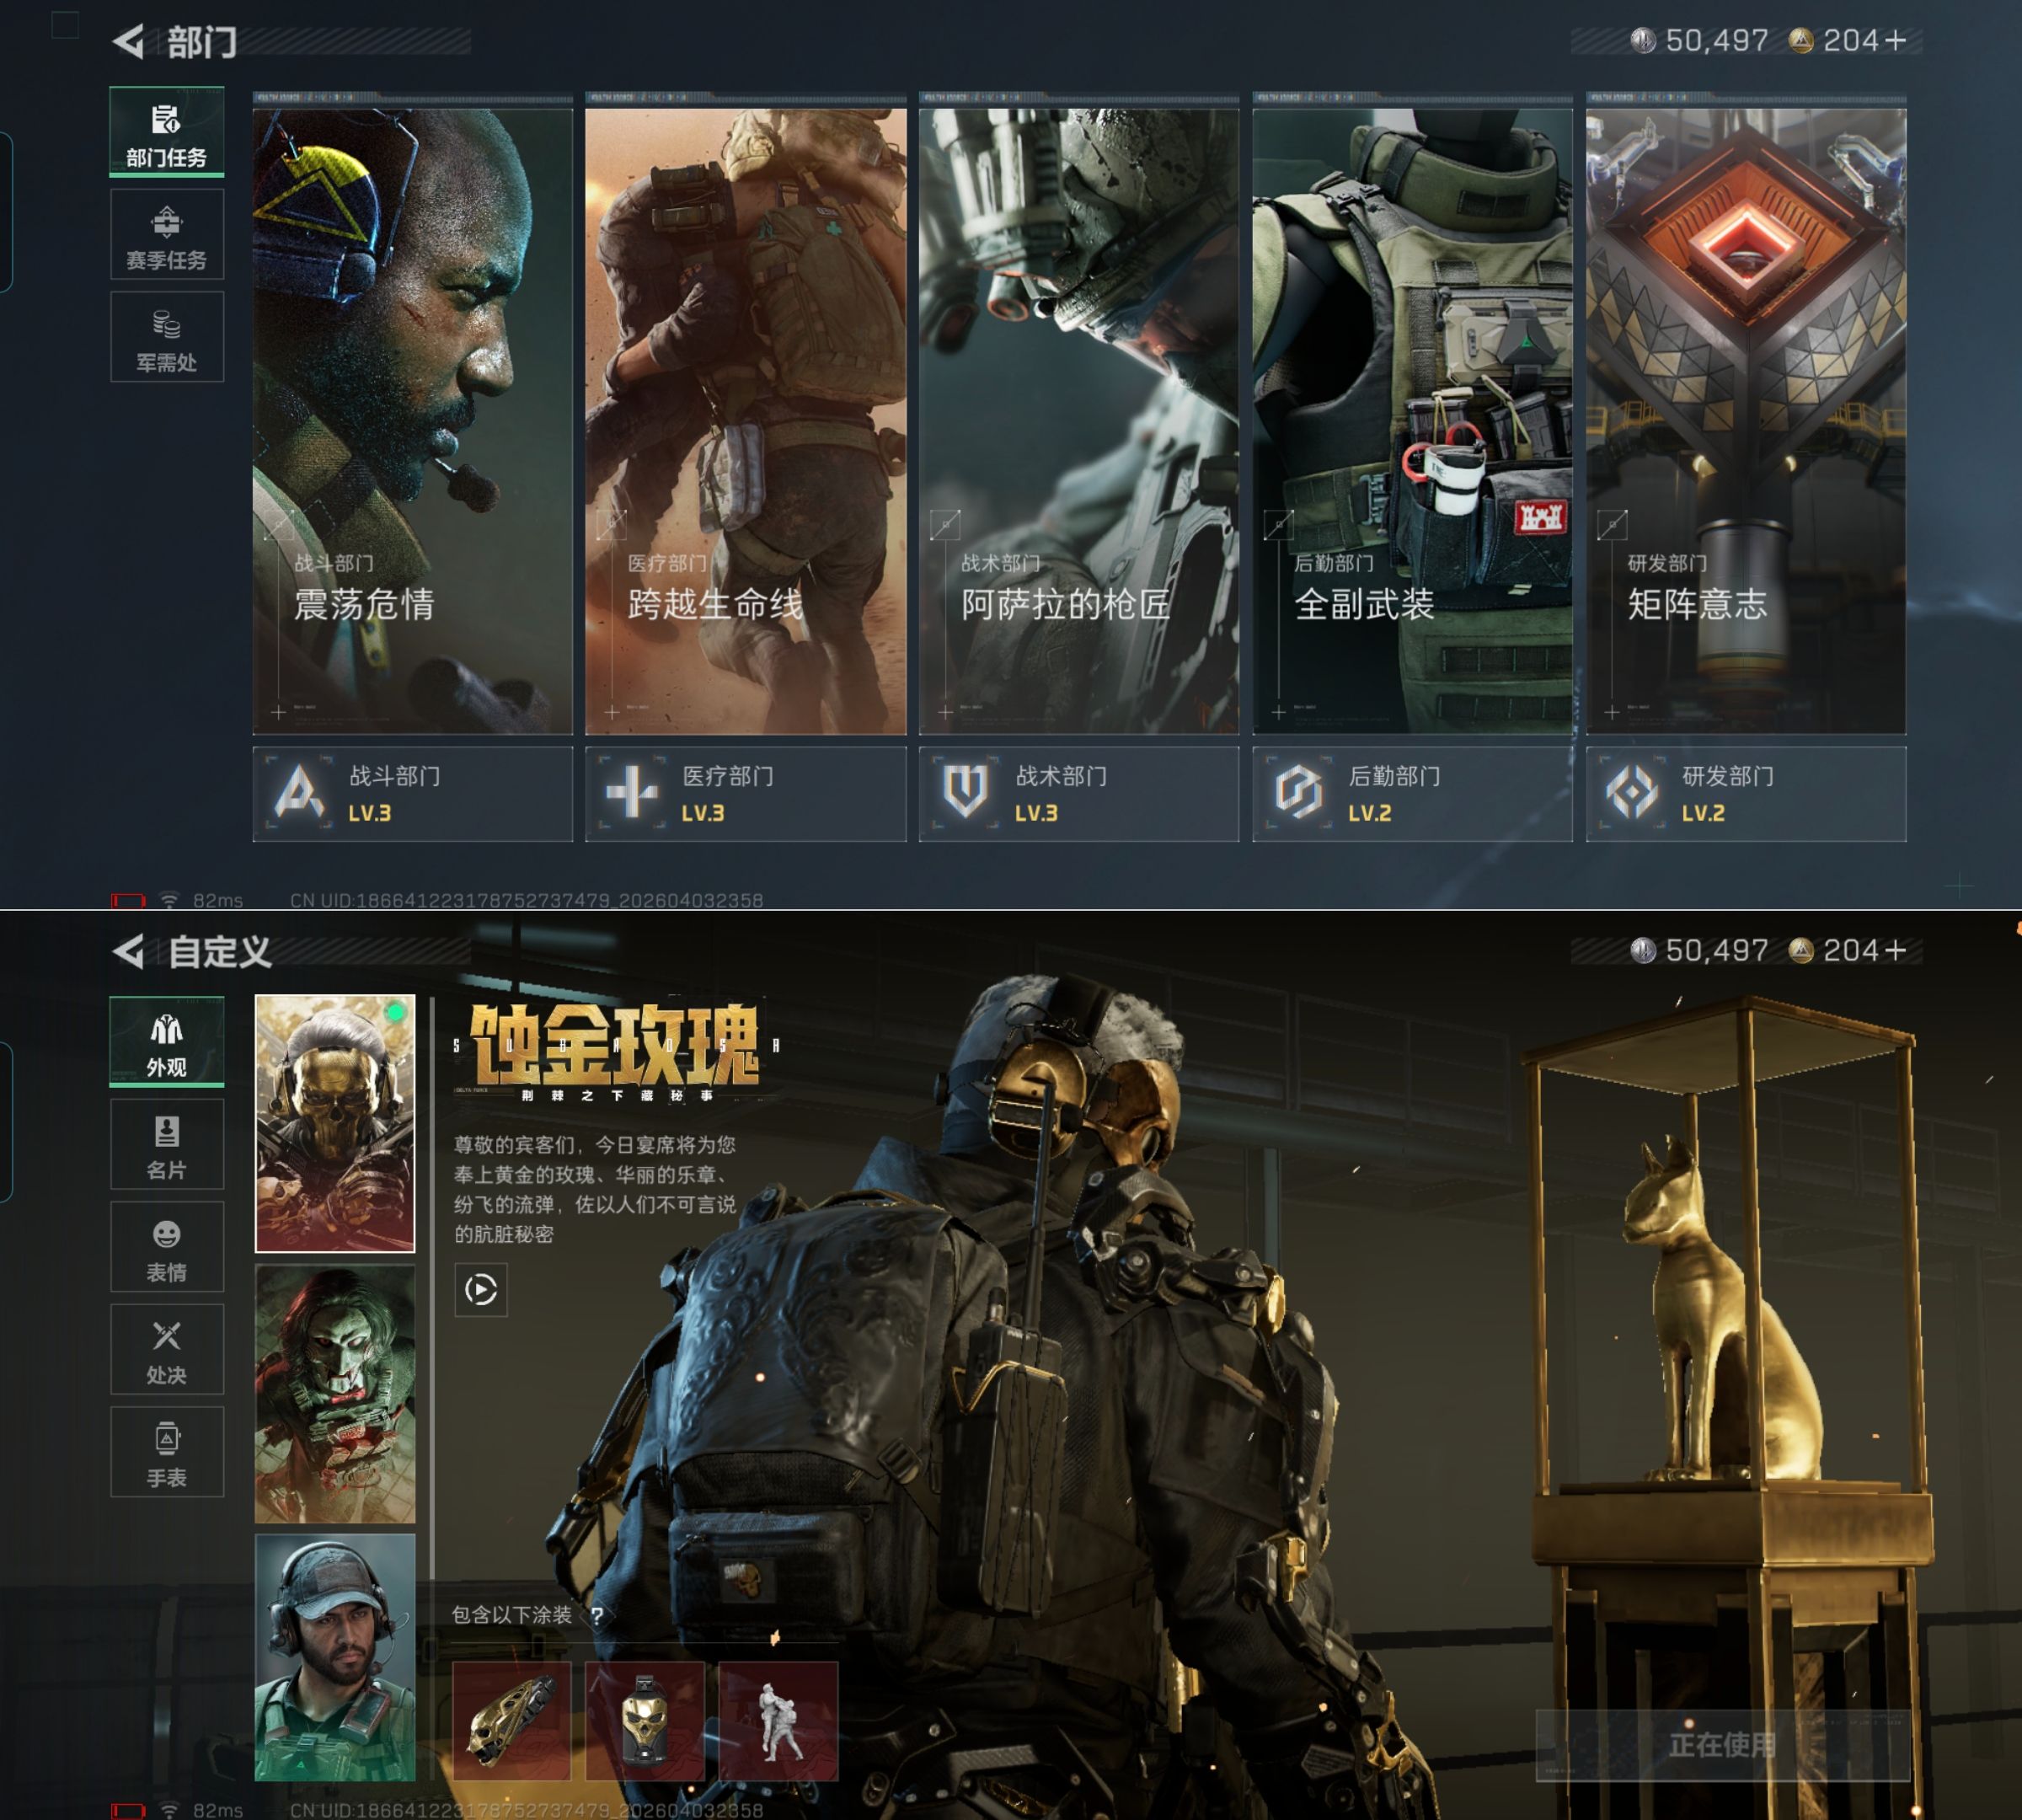Open the 阿萨拉的枪匠 tactical mission card

point(1078,420)
